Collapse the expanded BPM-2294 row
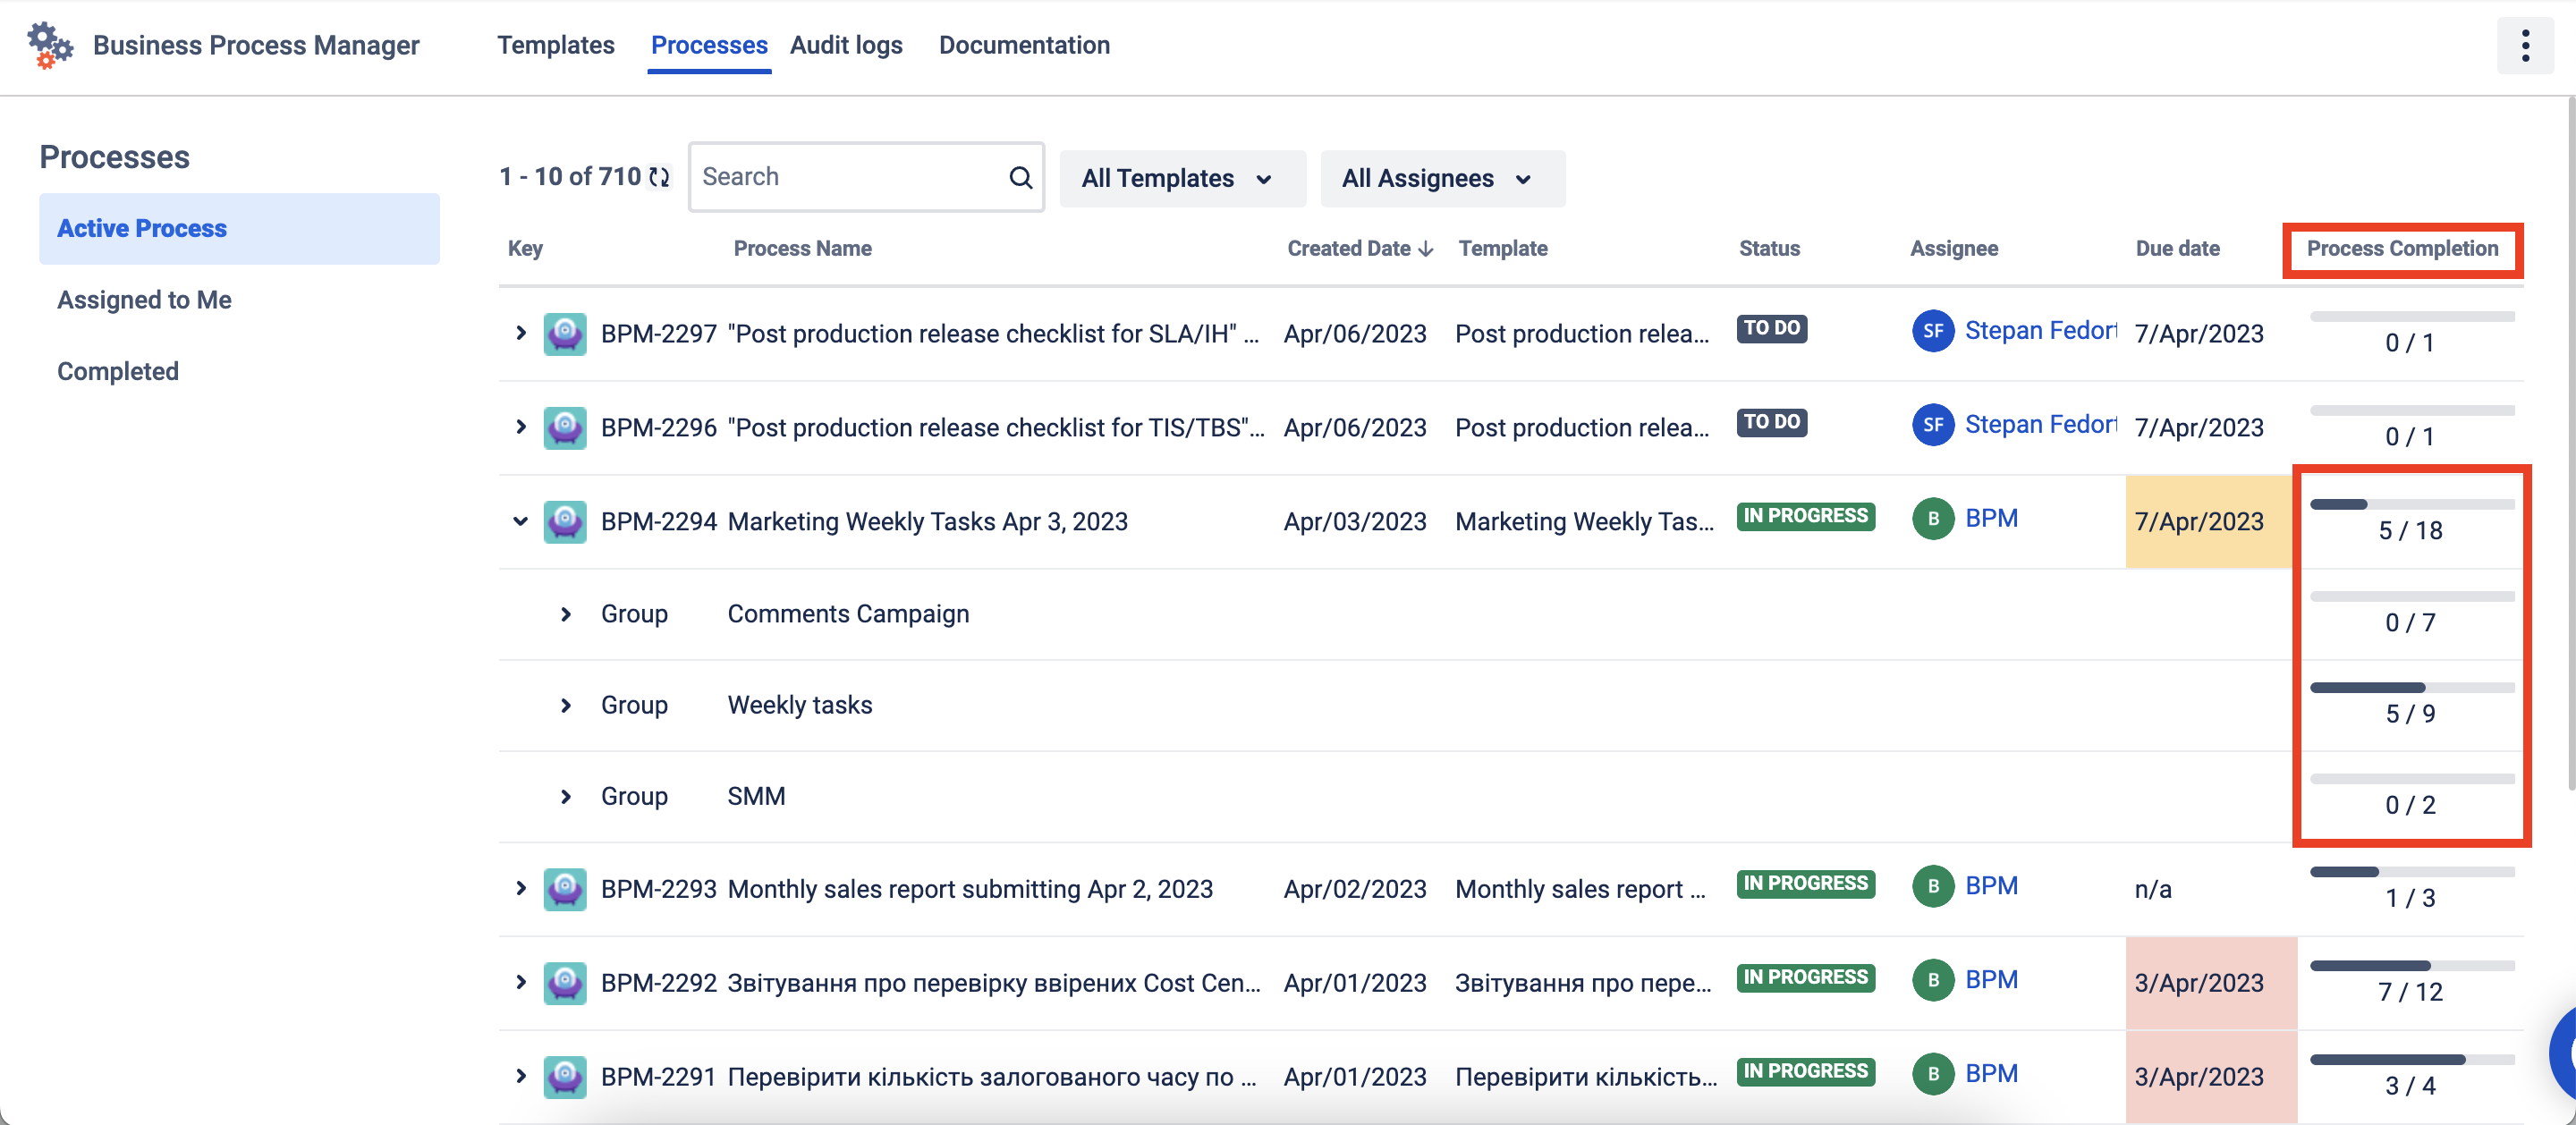The width and height of the screenshot is (2576, 1125). pyautogui.click(x=520, y=521)
